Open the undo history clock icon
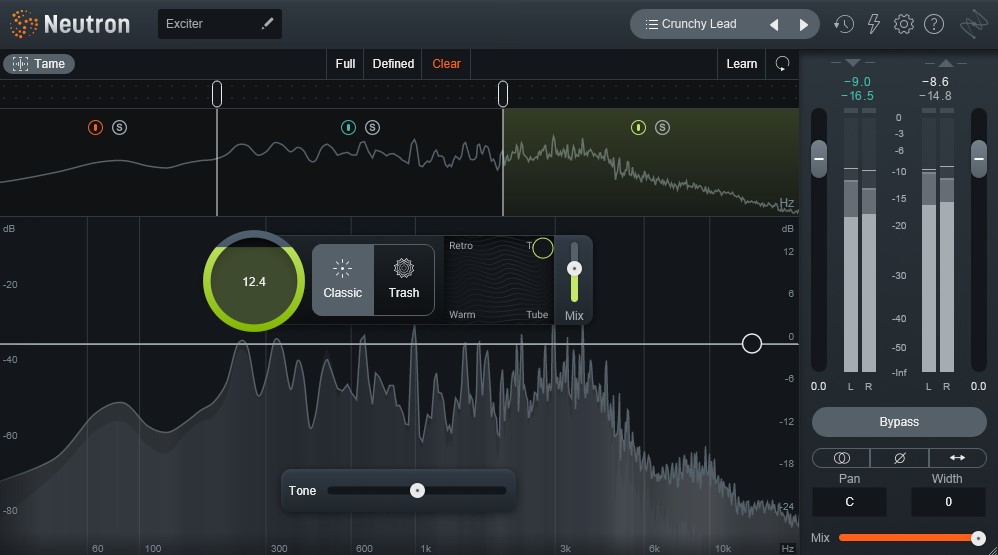This screenshot has width=998, height=555. pos(843,24)
